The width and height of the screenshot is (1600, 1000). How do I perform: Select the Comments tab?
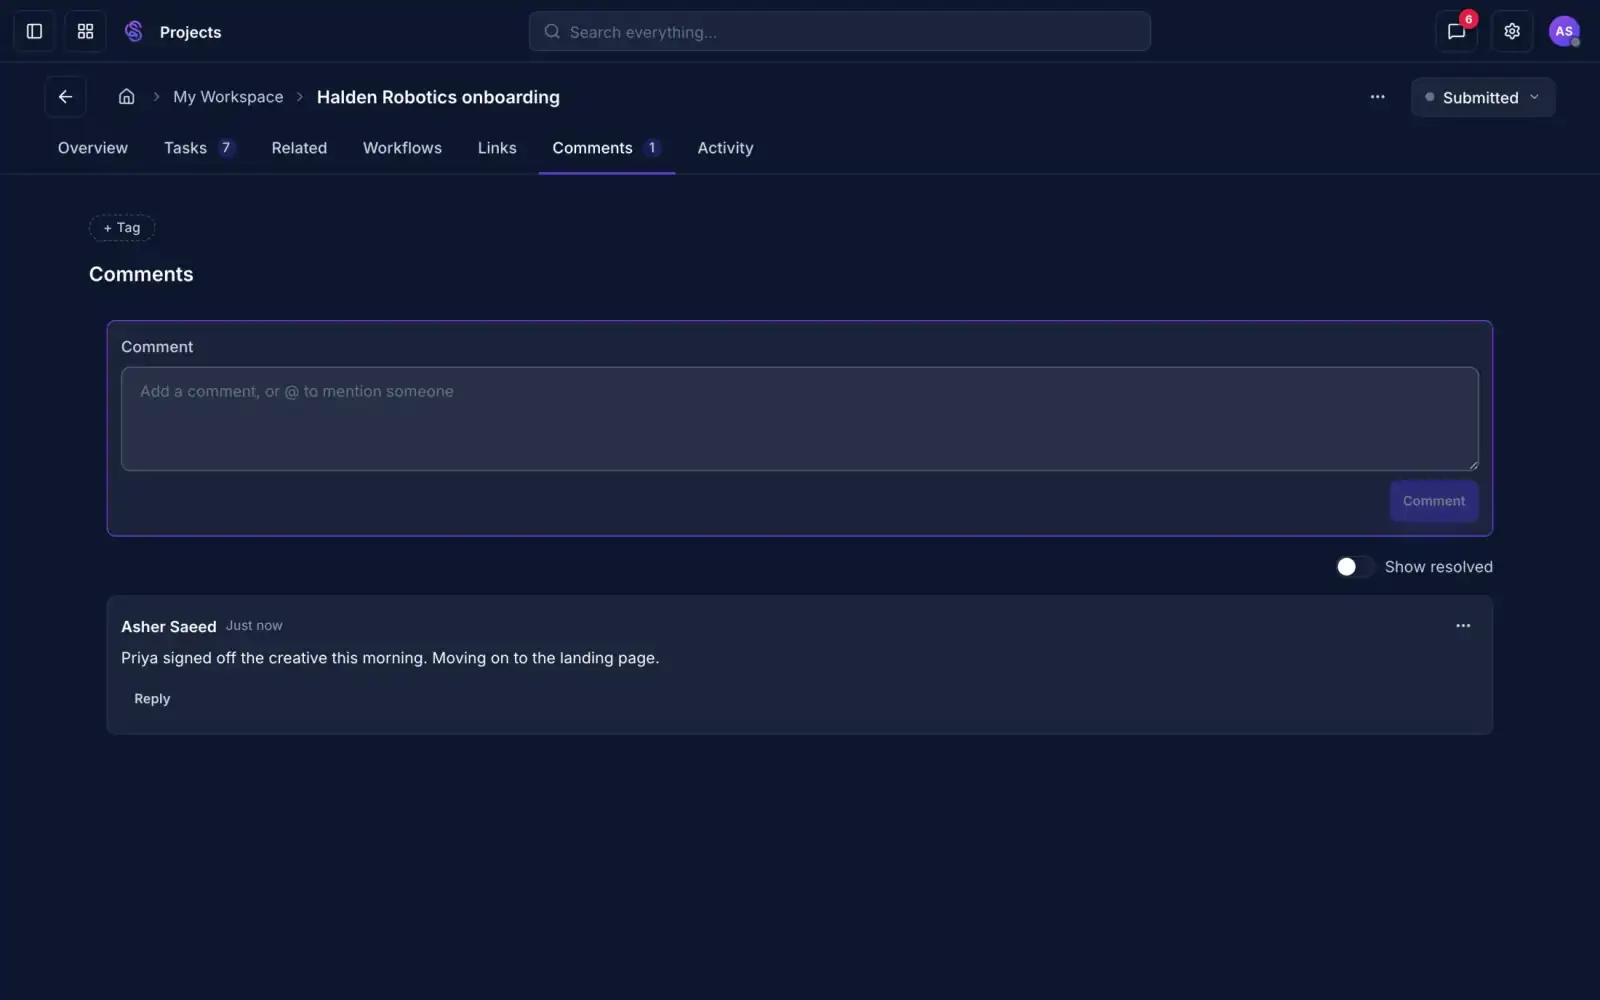pos(606,148)
